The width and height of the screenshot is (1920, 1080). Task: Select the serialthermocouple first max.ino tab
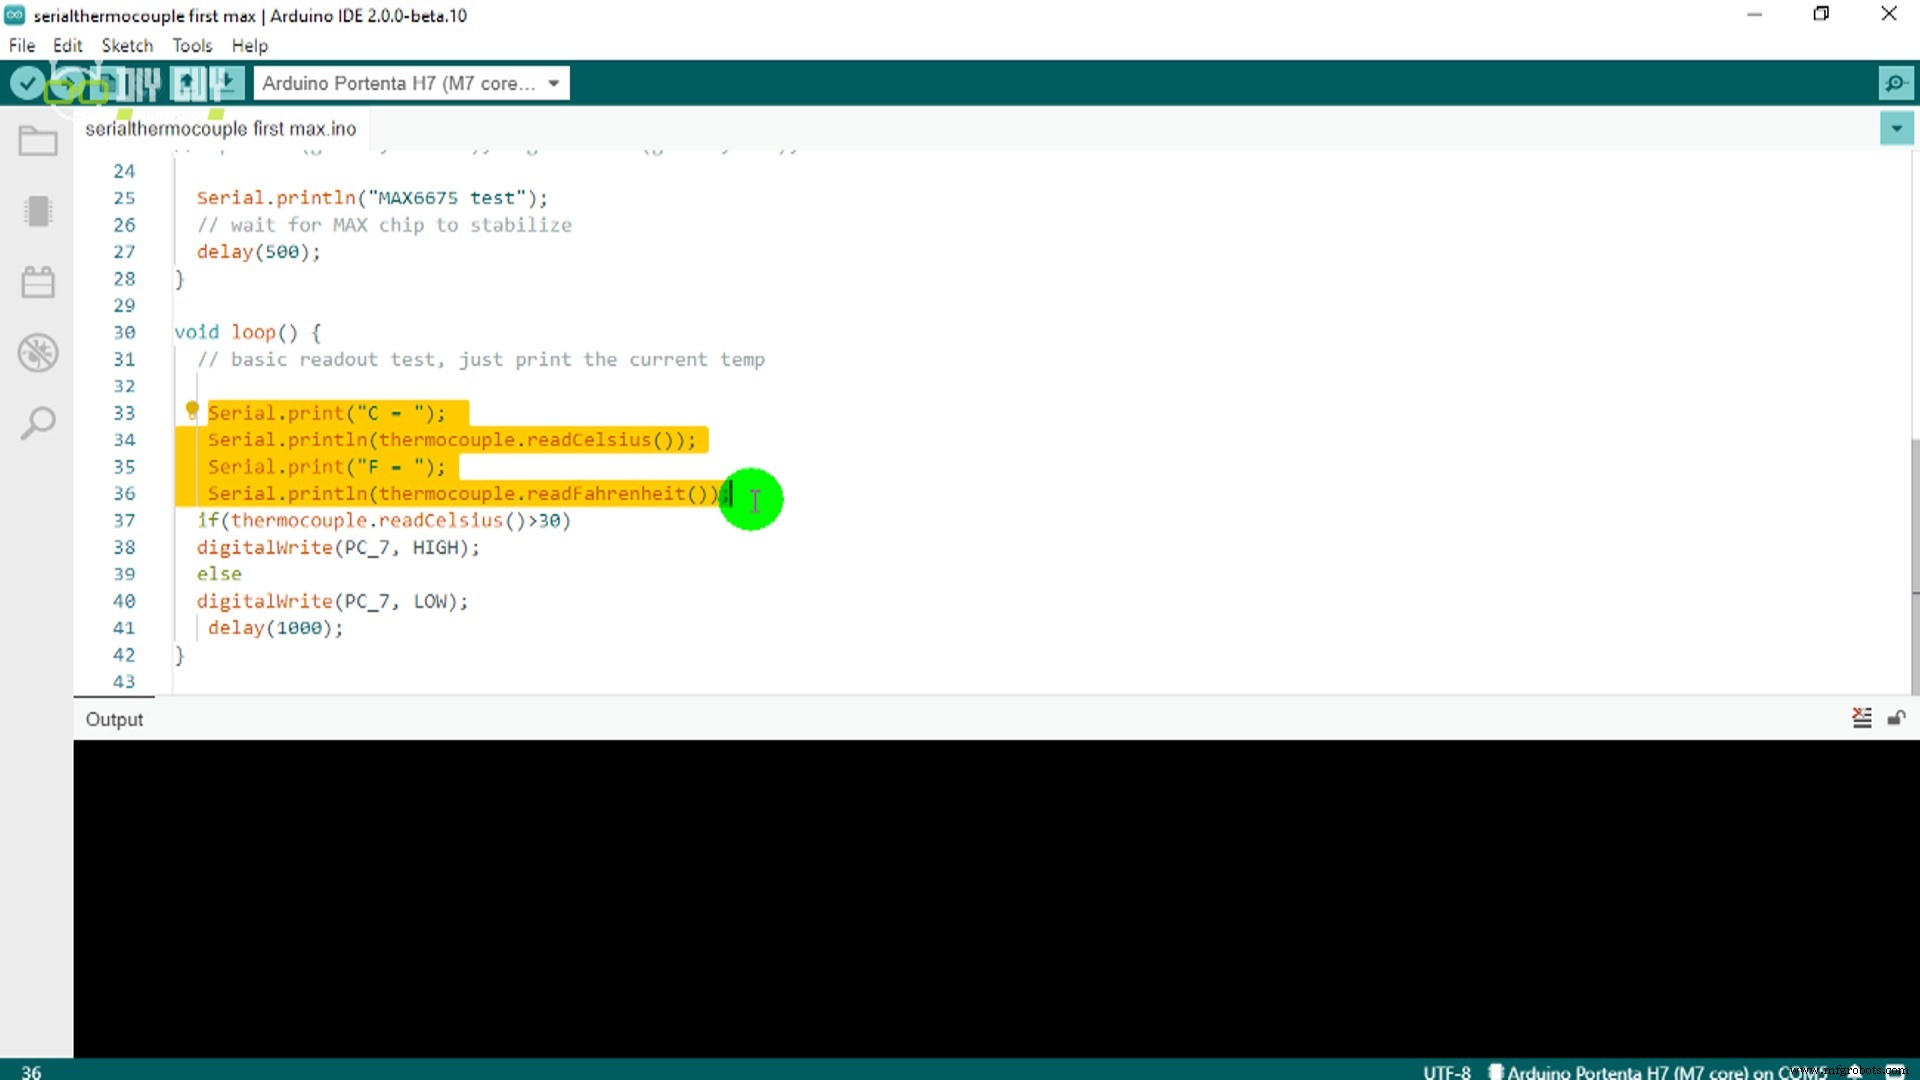click(x=221, y=128)
